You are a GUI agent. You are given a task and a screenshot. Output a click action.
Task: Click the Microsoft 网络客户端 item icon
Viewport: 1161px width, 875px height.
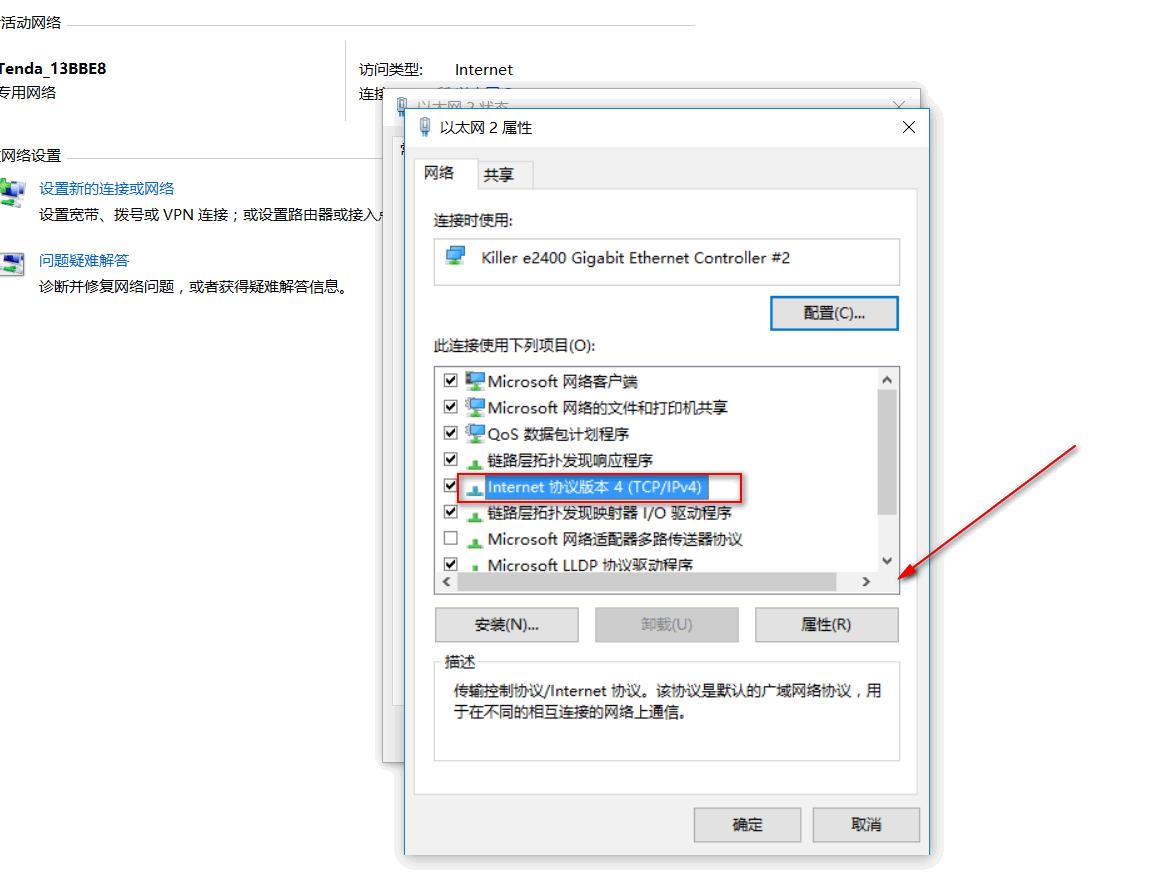click(475, 380)
